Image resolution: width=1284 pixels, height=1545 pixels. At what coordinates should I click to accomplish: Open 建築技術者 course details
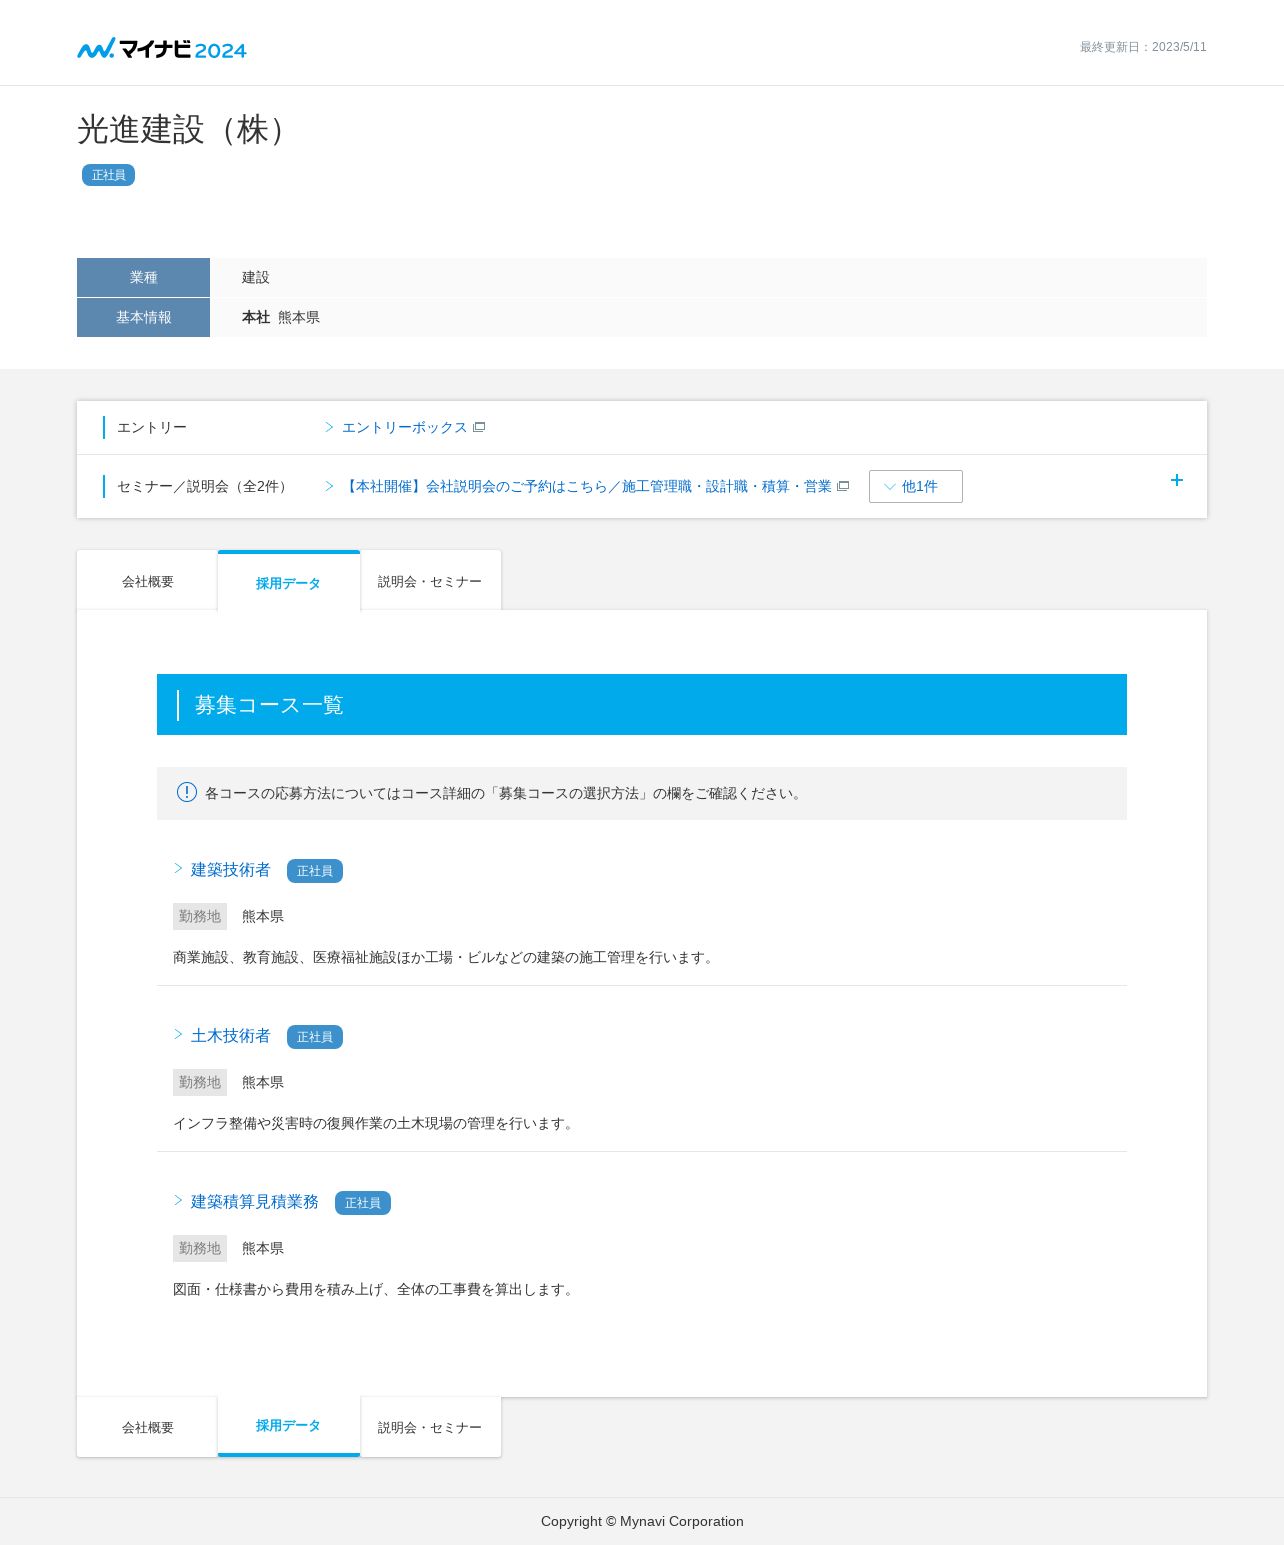click(230, 870)
